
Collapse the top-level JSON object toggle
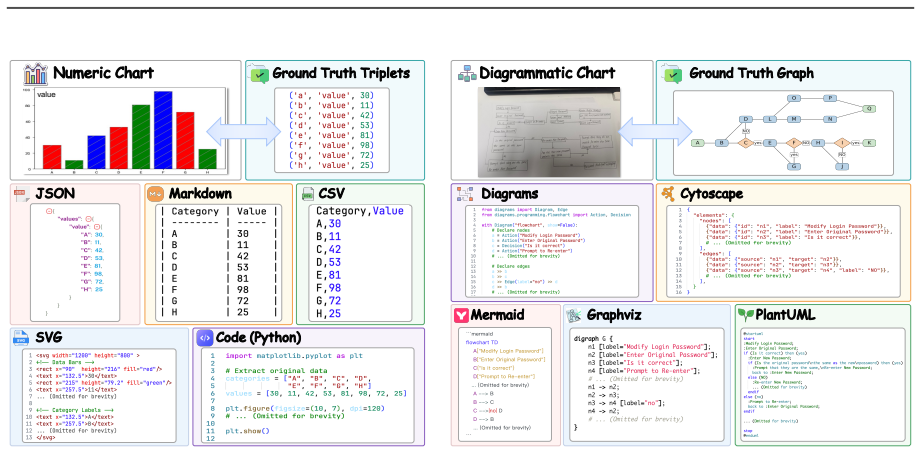50,210
